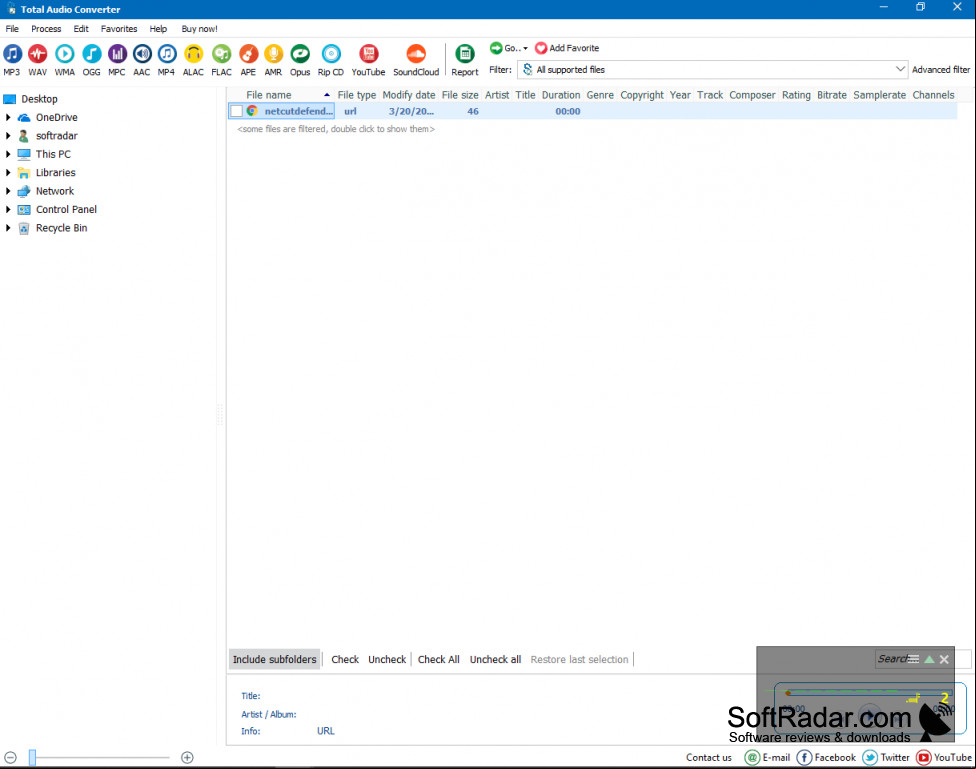Click the zoom-out minus icon at bottom left
The width and height of the screenshot is (976, 769).
10,757
